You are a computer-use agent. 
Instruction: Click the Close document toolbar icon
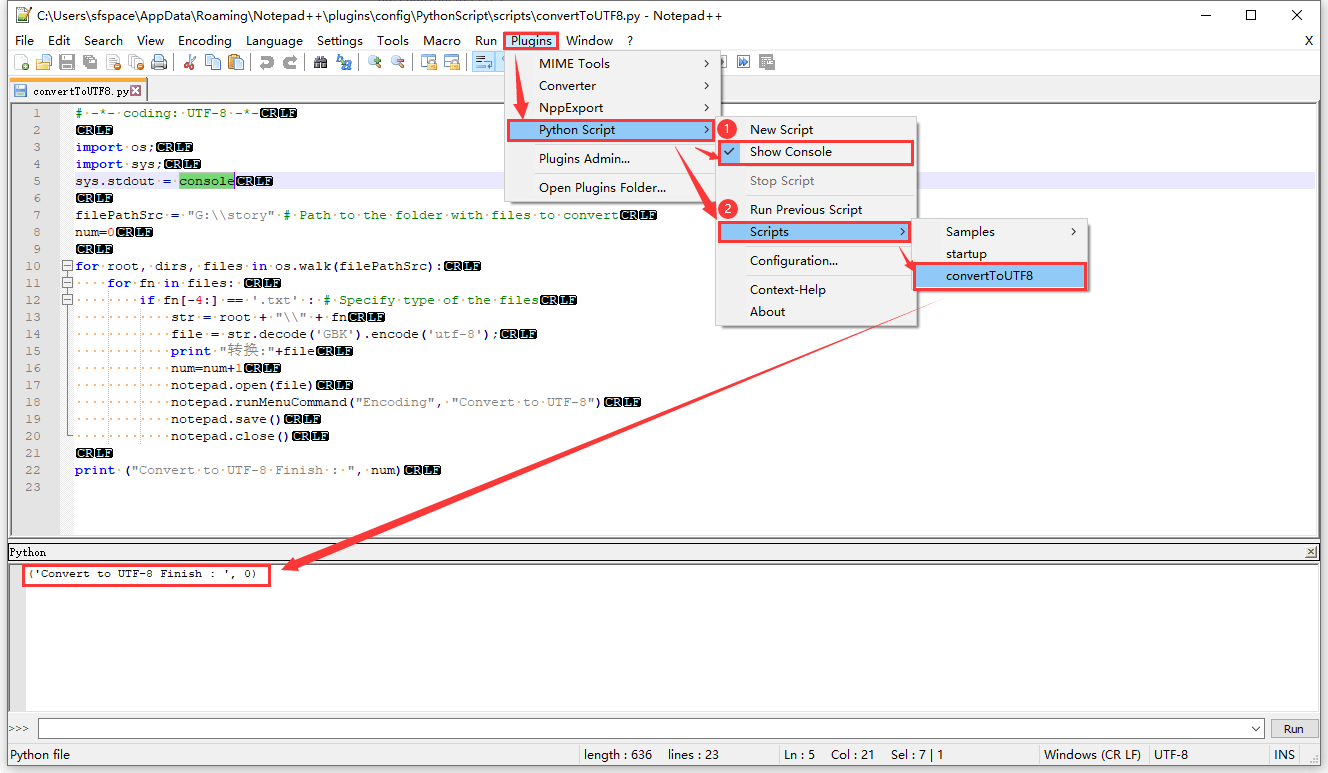(113, 62)
